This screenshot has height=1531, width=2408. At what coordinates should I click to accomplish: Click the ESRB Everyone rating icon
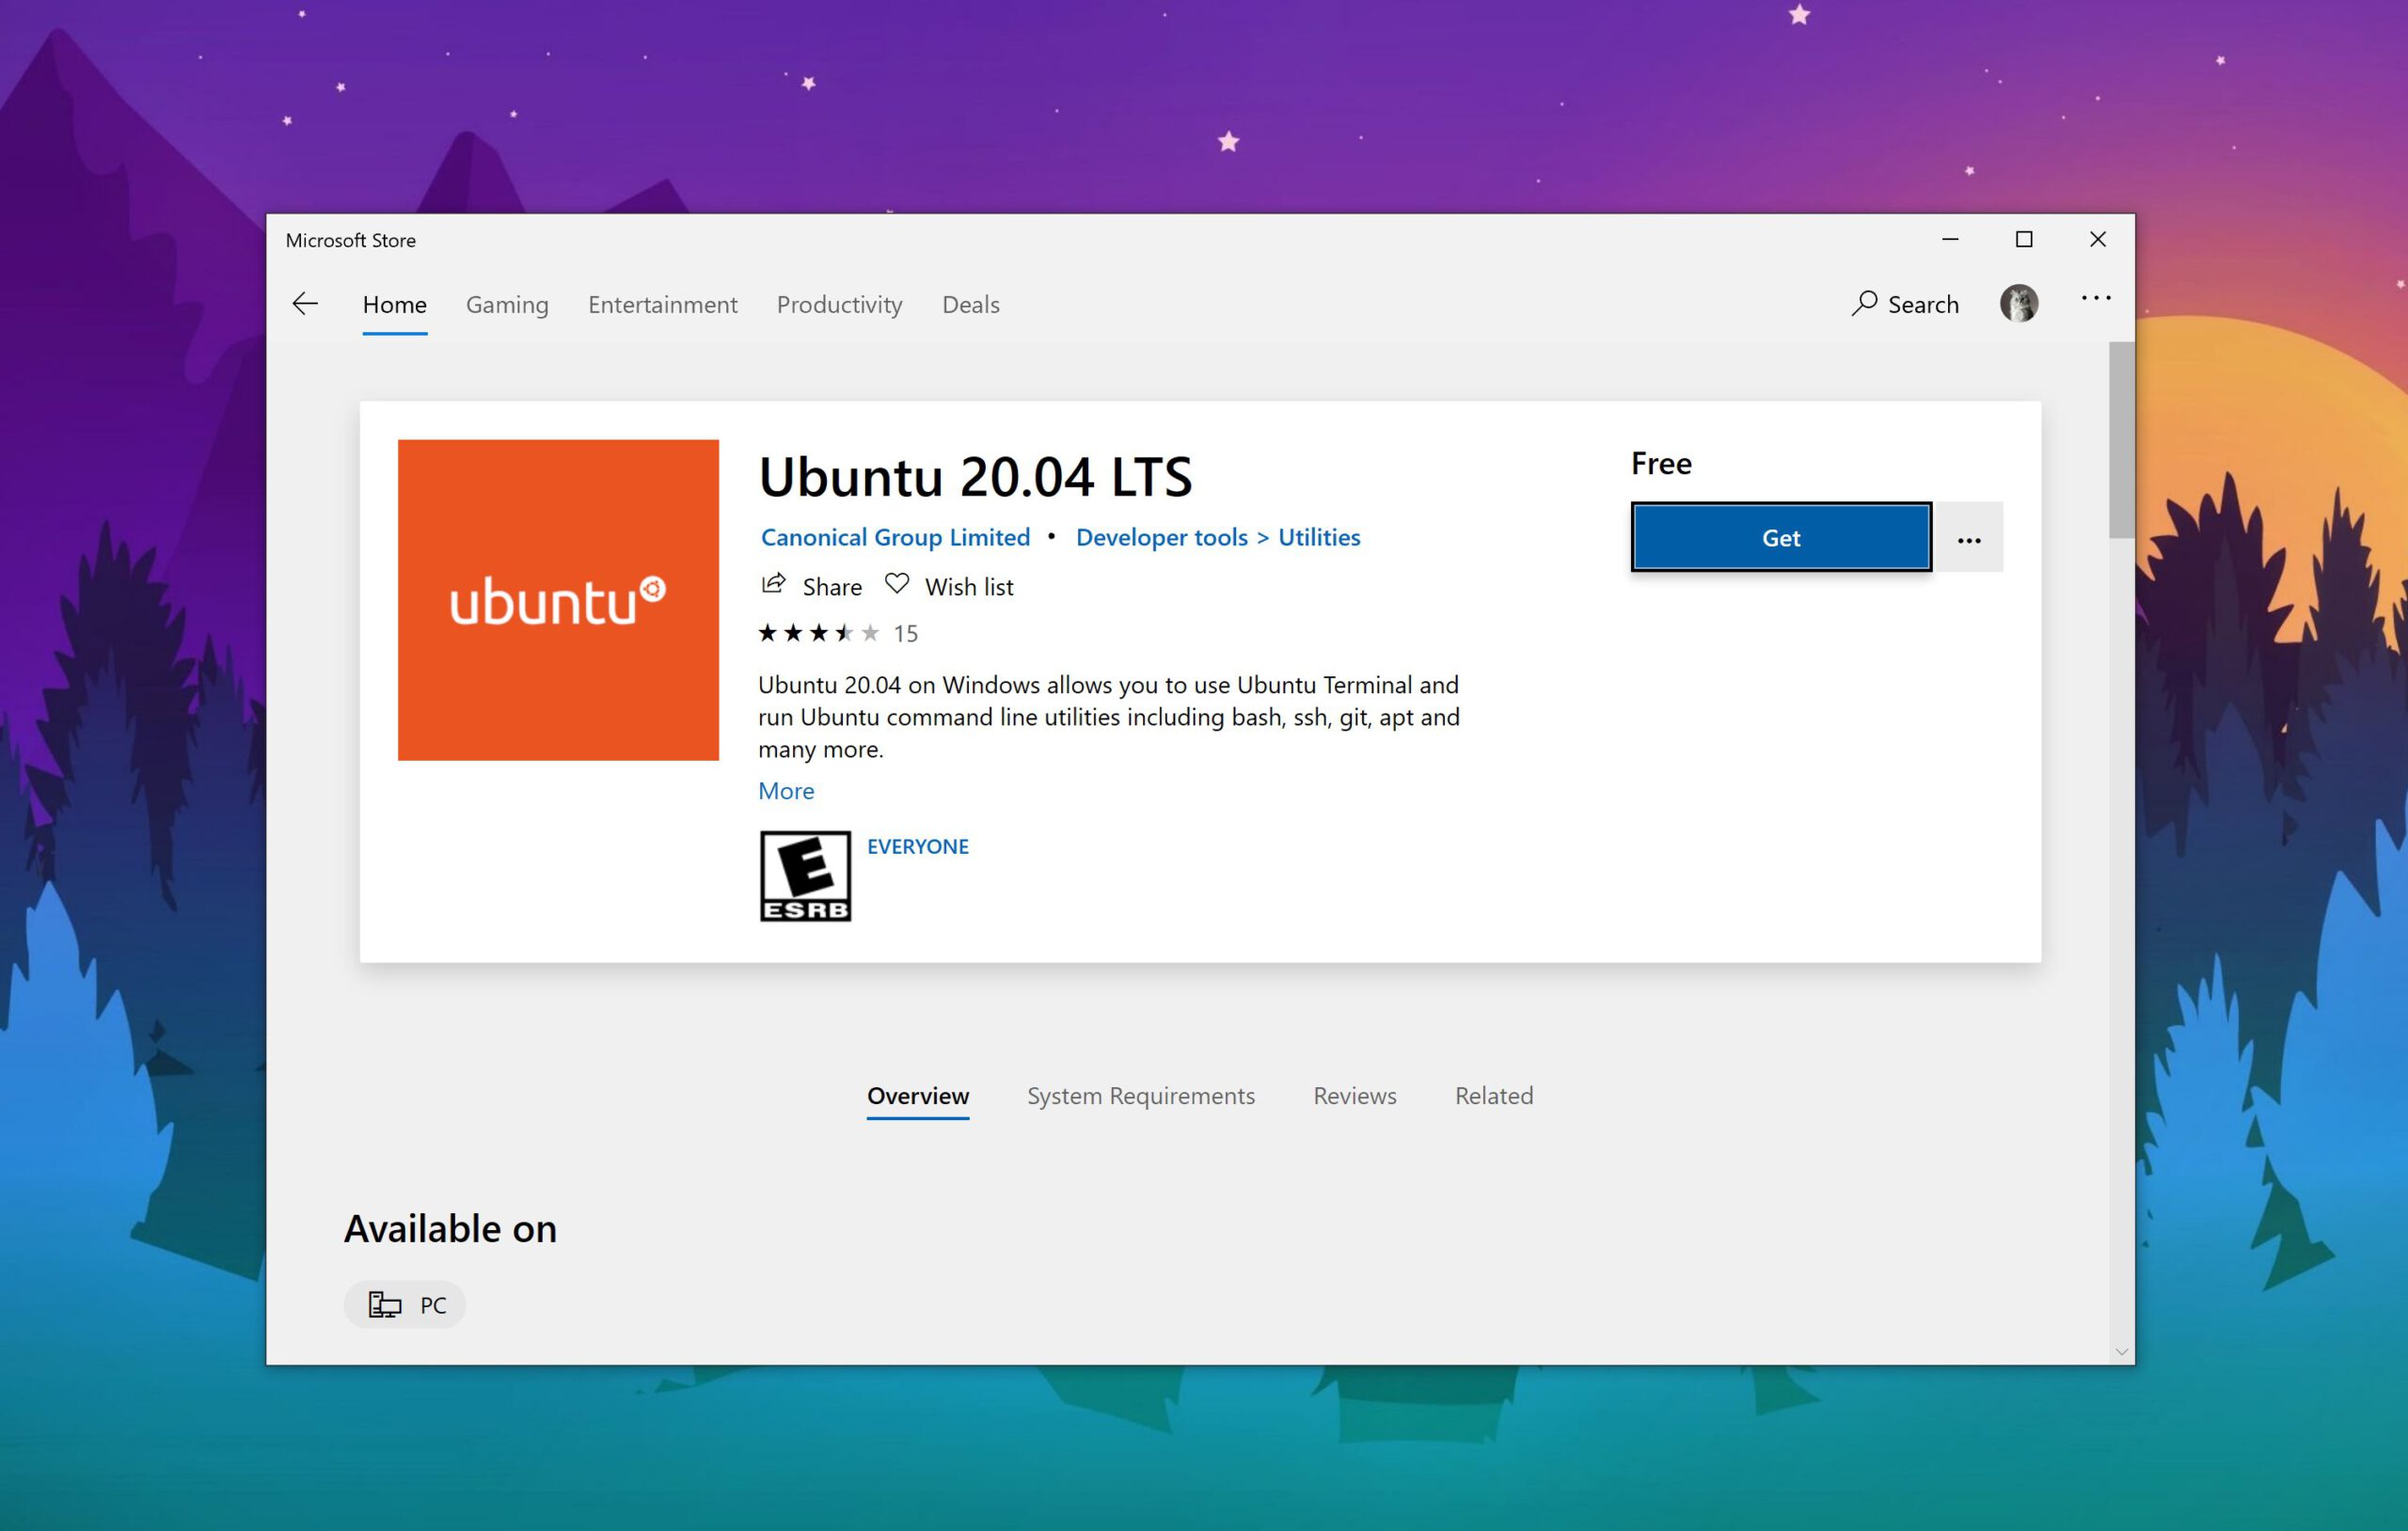(x=805, y=875)
